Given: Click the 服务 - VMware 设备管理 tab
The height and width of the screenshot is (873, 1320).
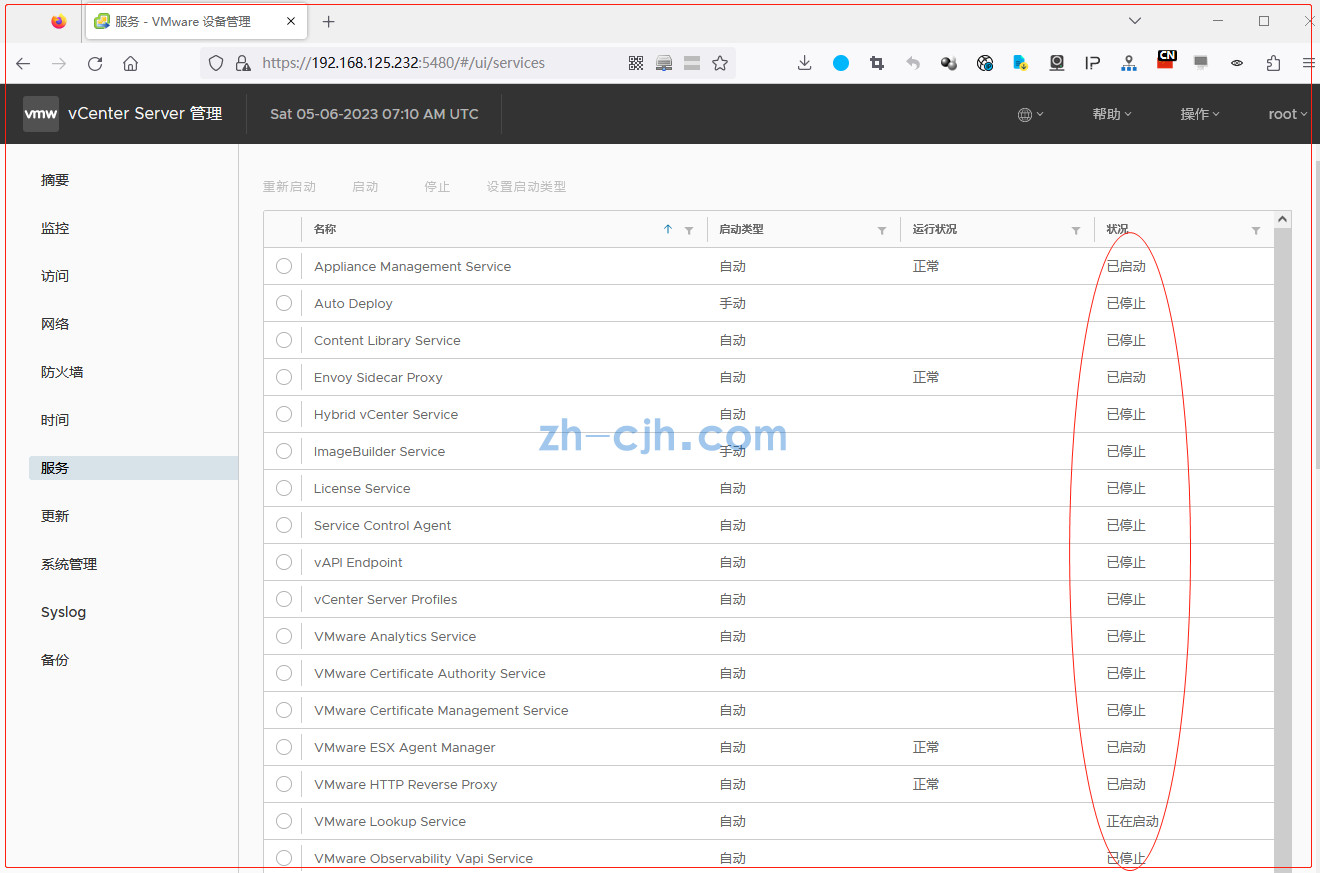Looking at the screenshot, I should click(x=195, y=21).
